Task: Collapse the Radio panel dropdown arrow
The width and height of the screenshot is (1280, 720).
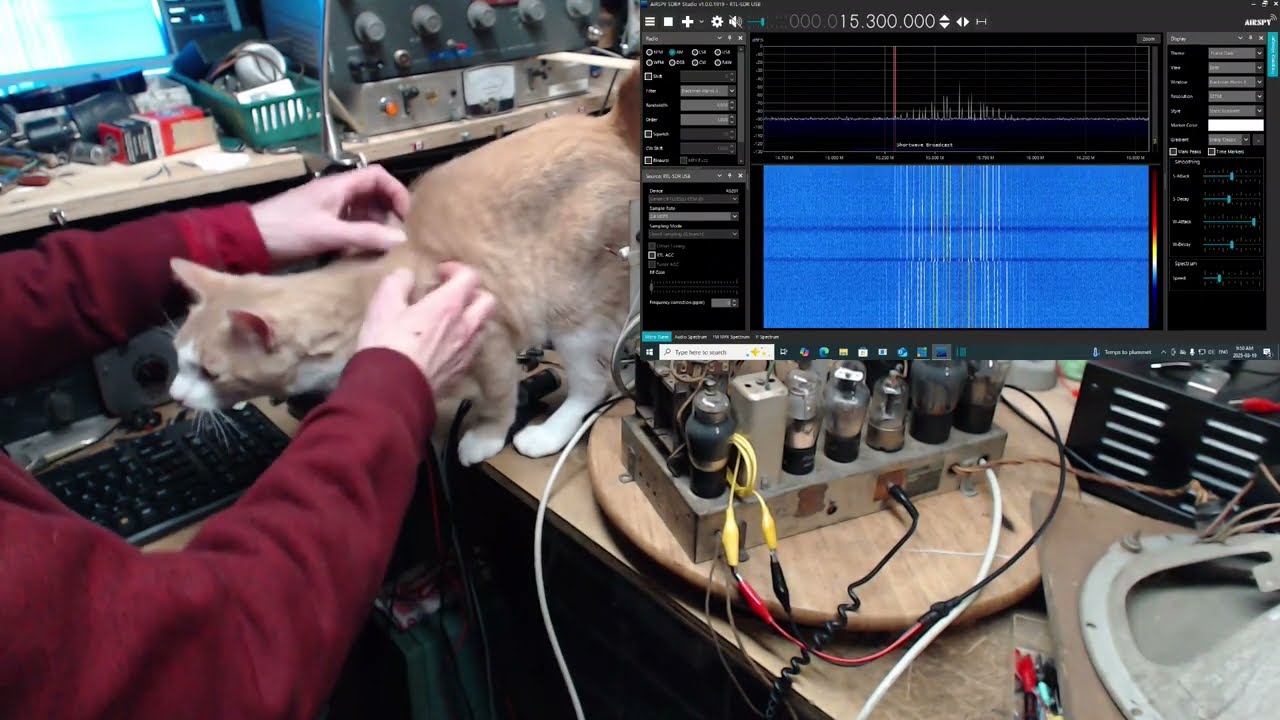Action: [719, 38]
